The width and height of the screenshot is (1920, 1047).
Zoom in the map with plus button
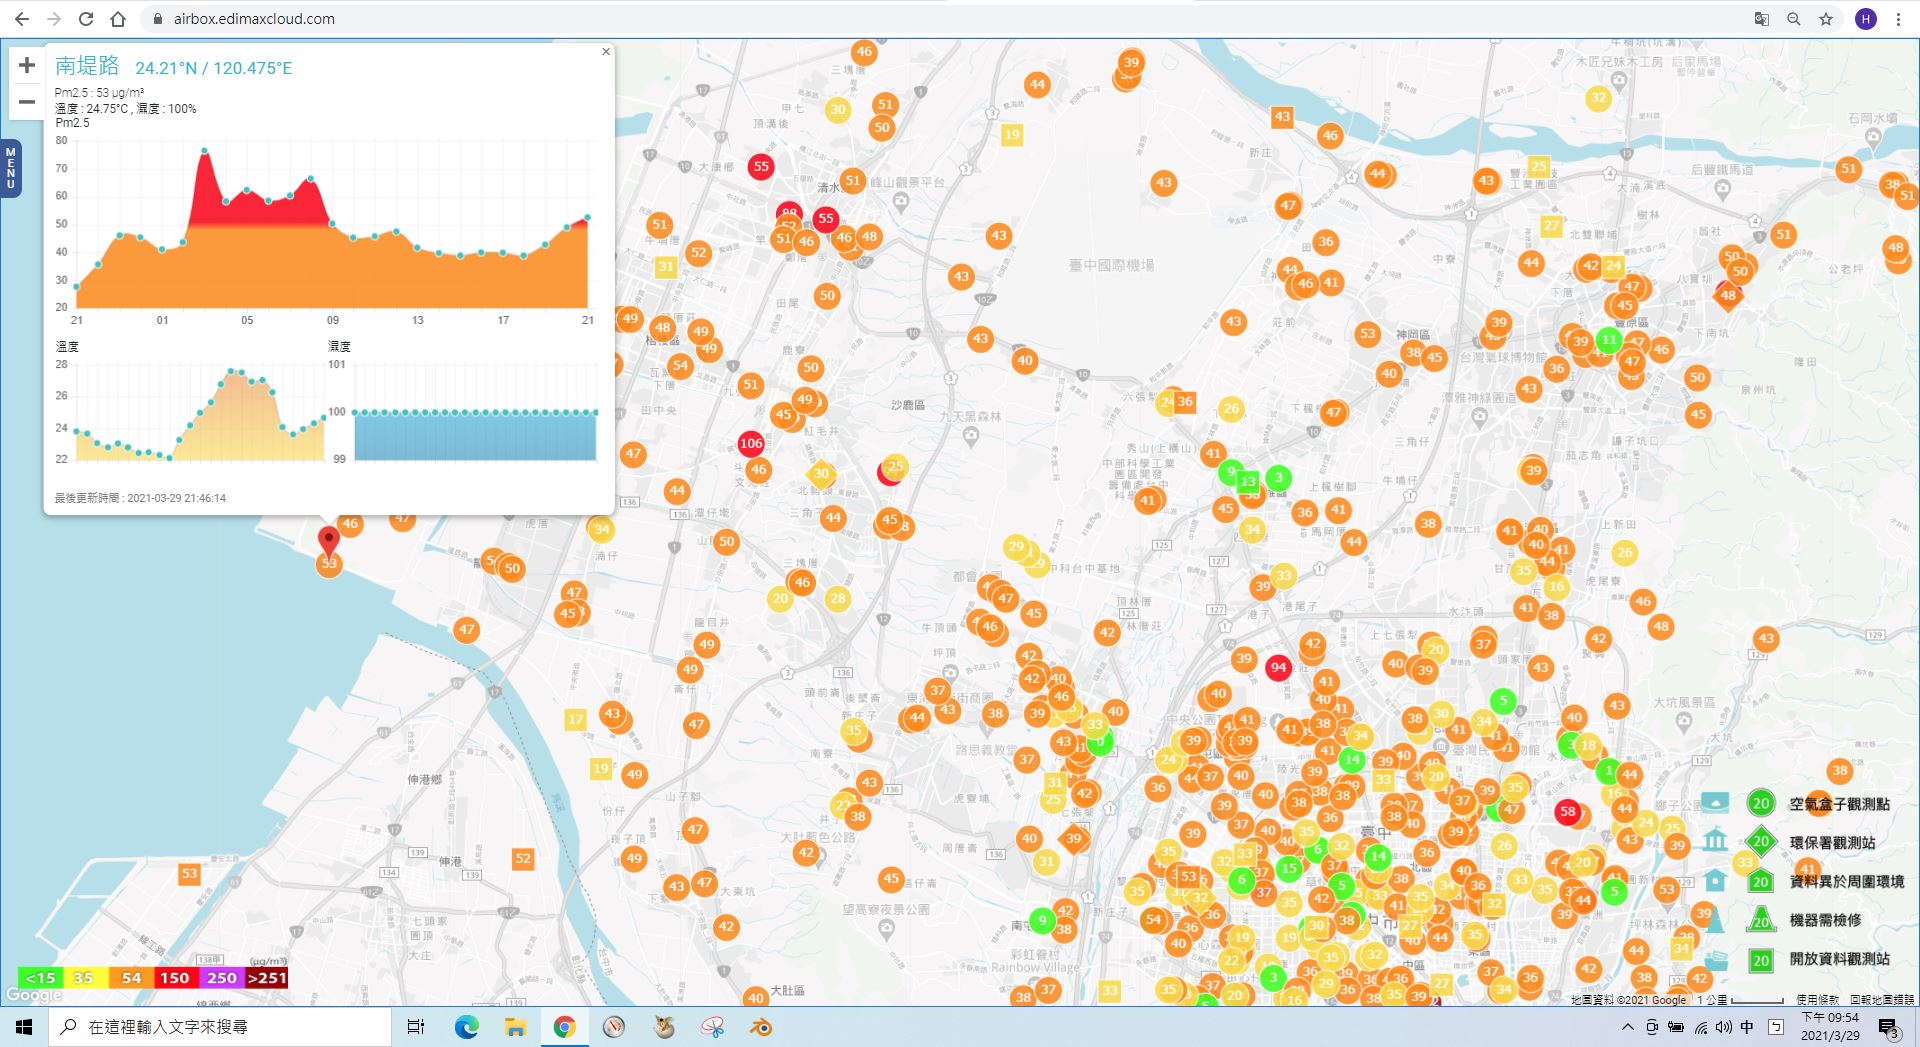(x=27, y=66)
